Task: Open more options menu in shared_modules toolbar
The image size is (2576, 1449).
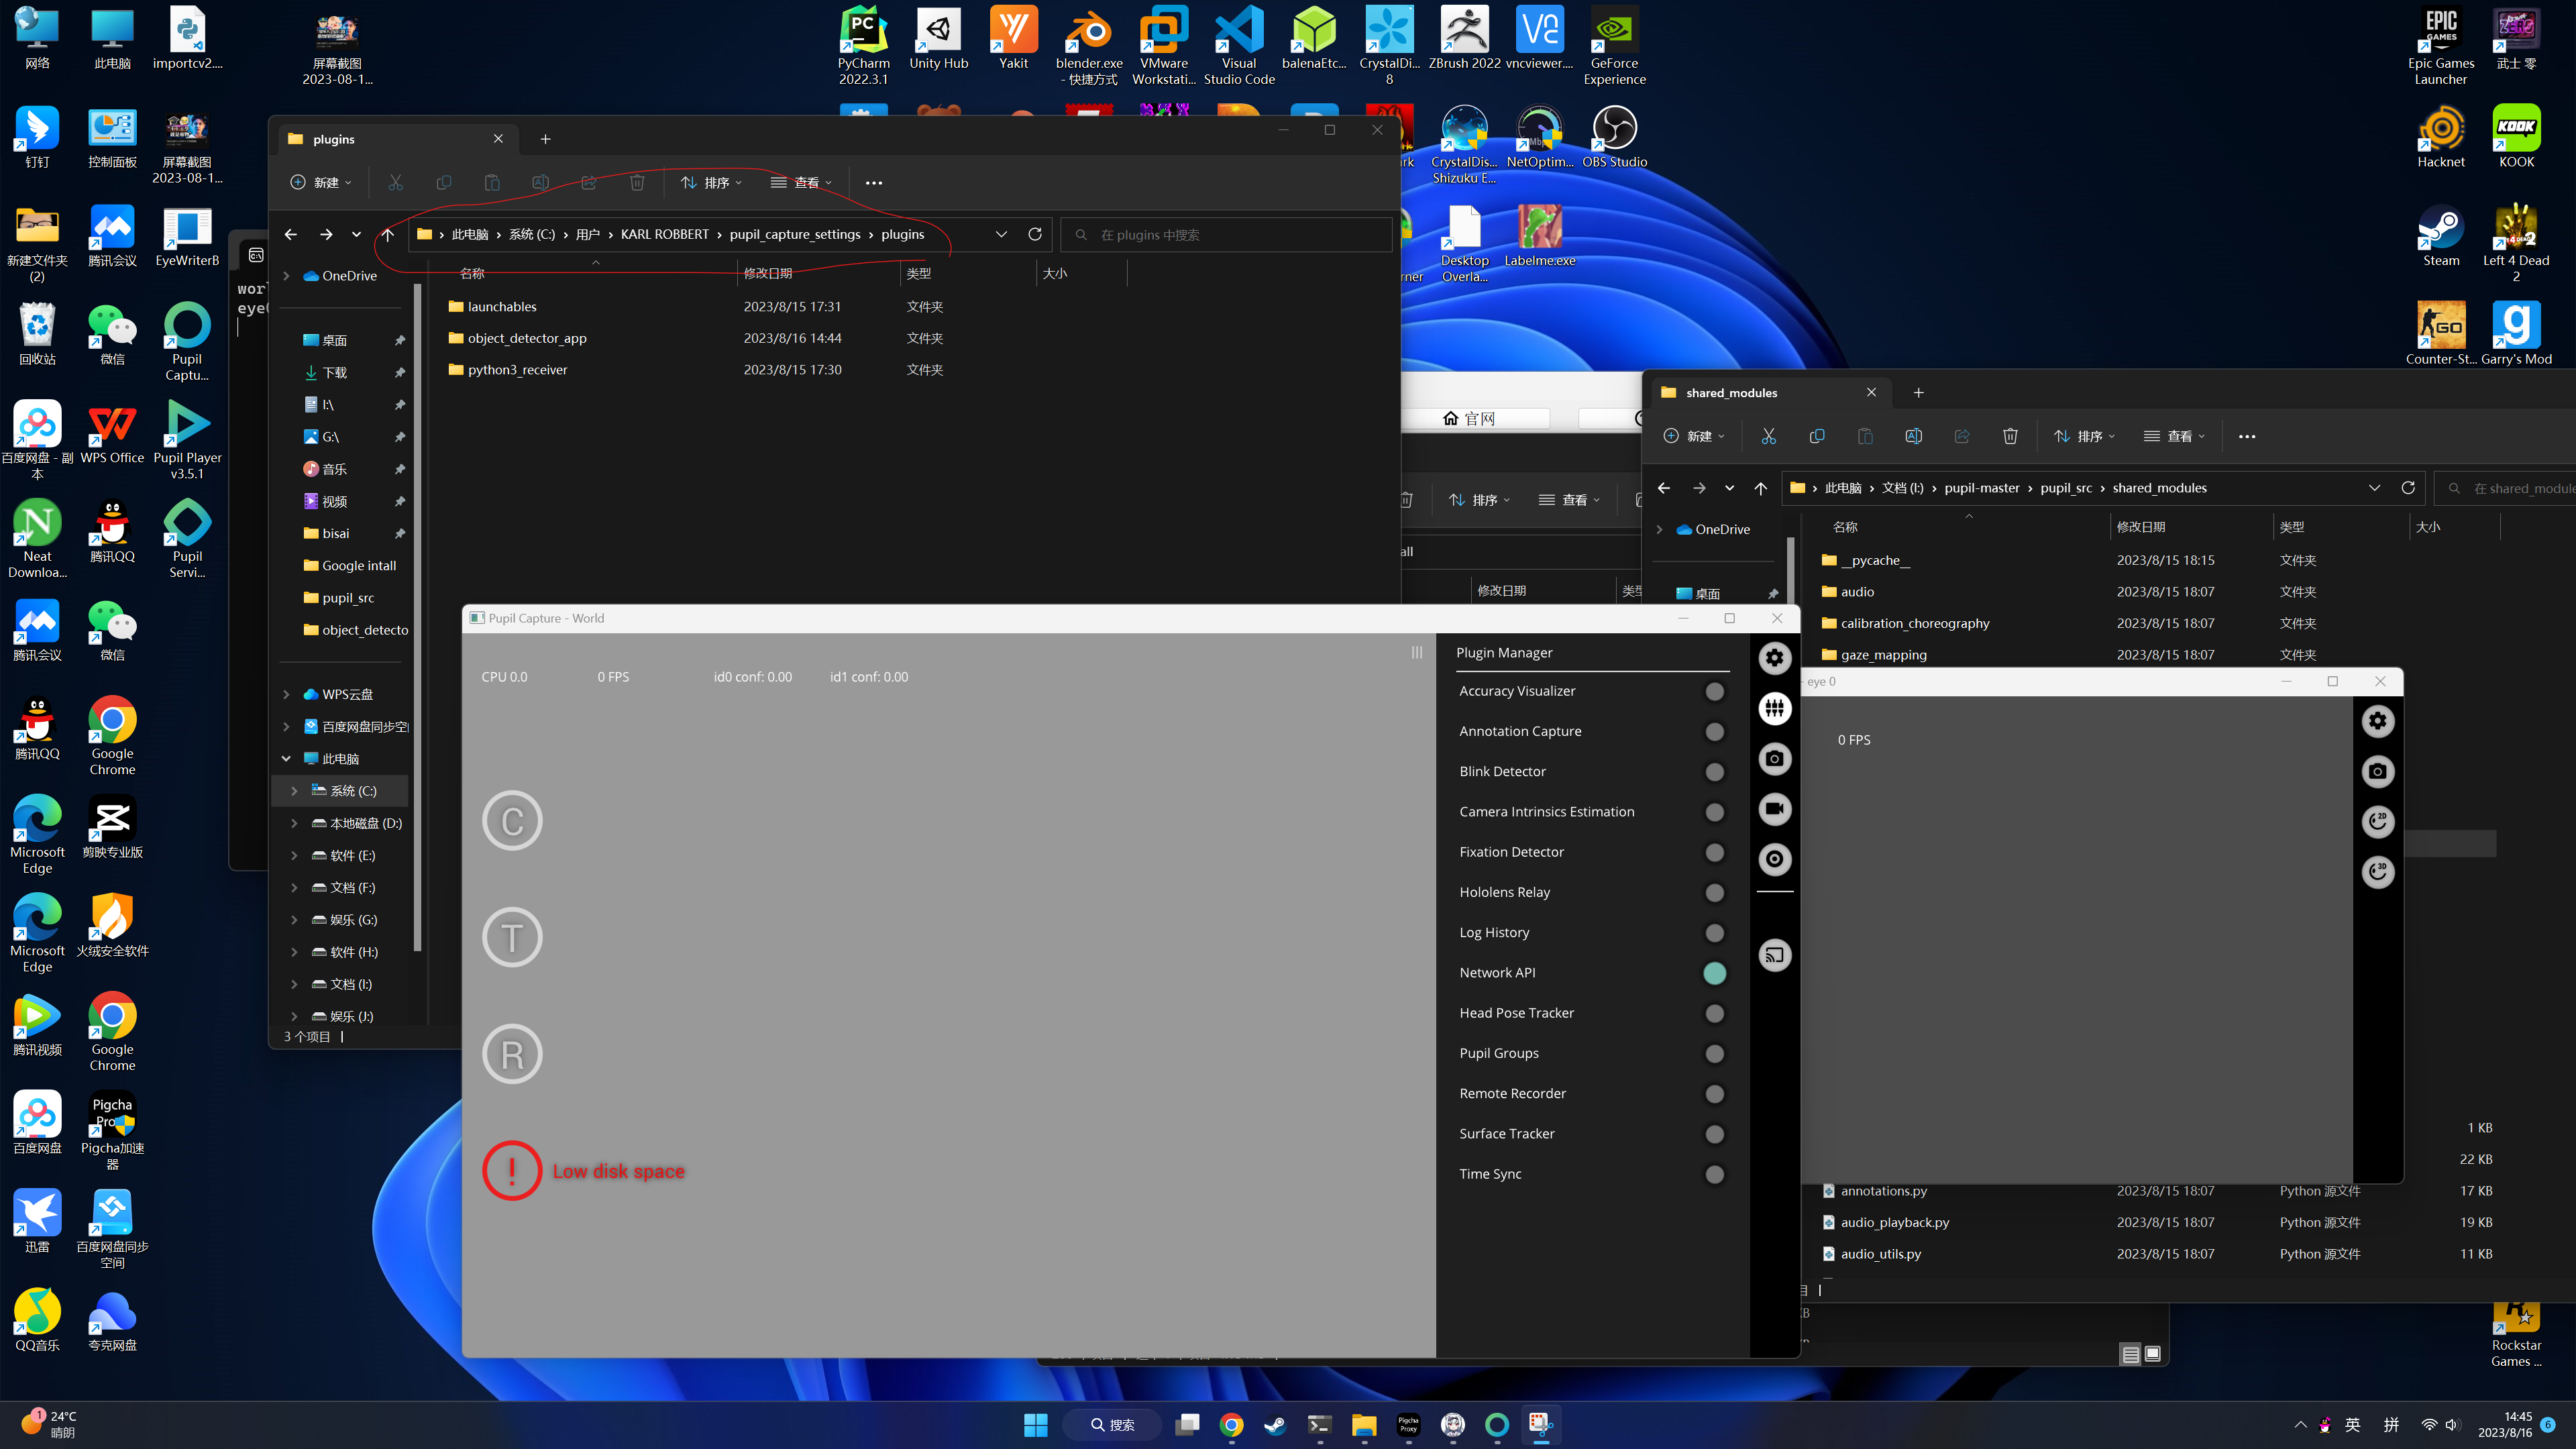Action: [x=2246, y=436]
